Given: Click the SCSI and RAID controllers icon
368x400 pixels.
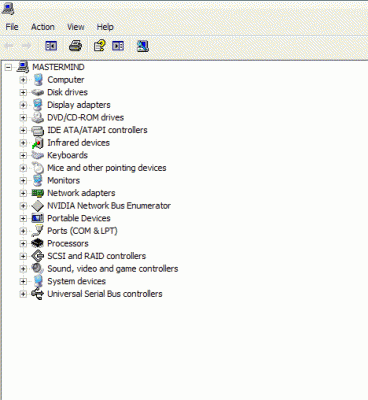Looking at the screenshot, I should pos(38,256).
